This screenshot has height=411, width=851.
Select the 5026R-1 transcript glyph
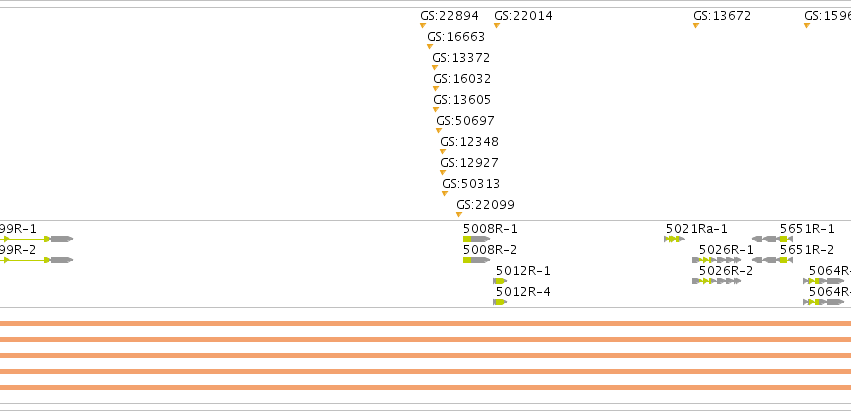coord(717,260)
